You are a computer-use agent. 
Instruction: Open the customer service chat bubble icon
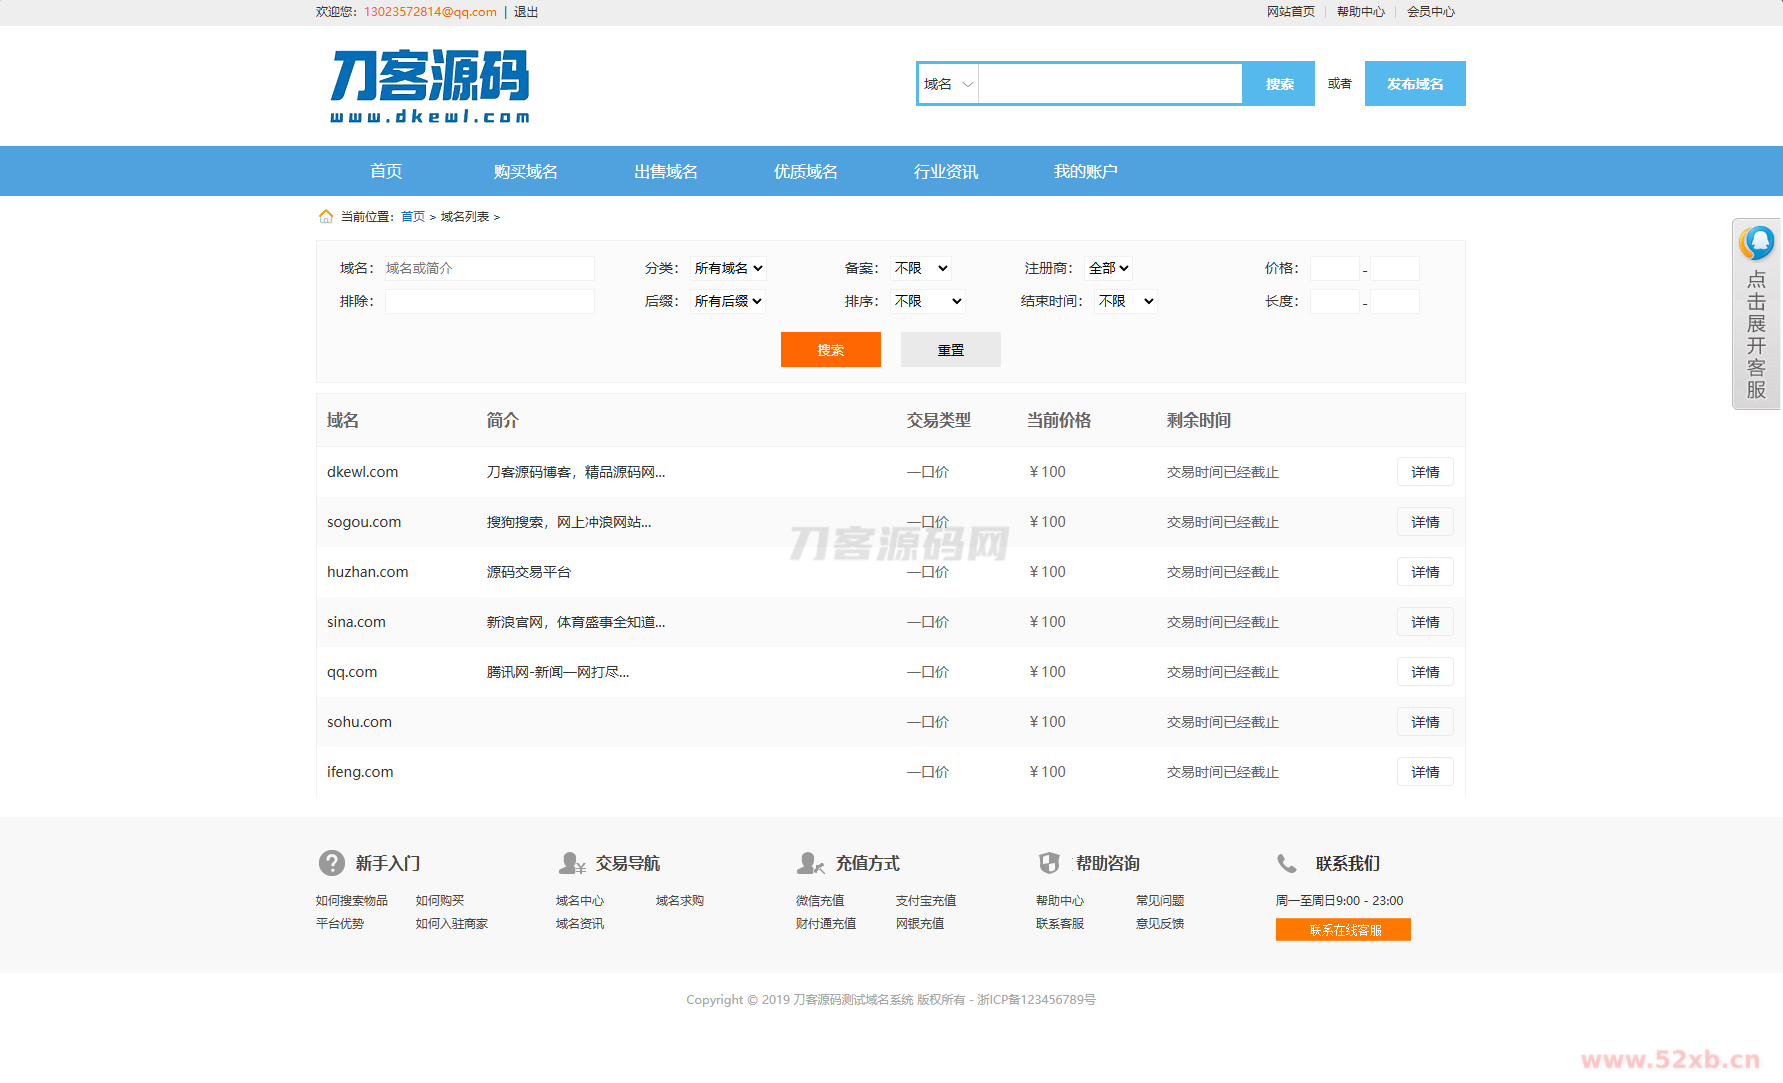tap(1757, 243)
